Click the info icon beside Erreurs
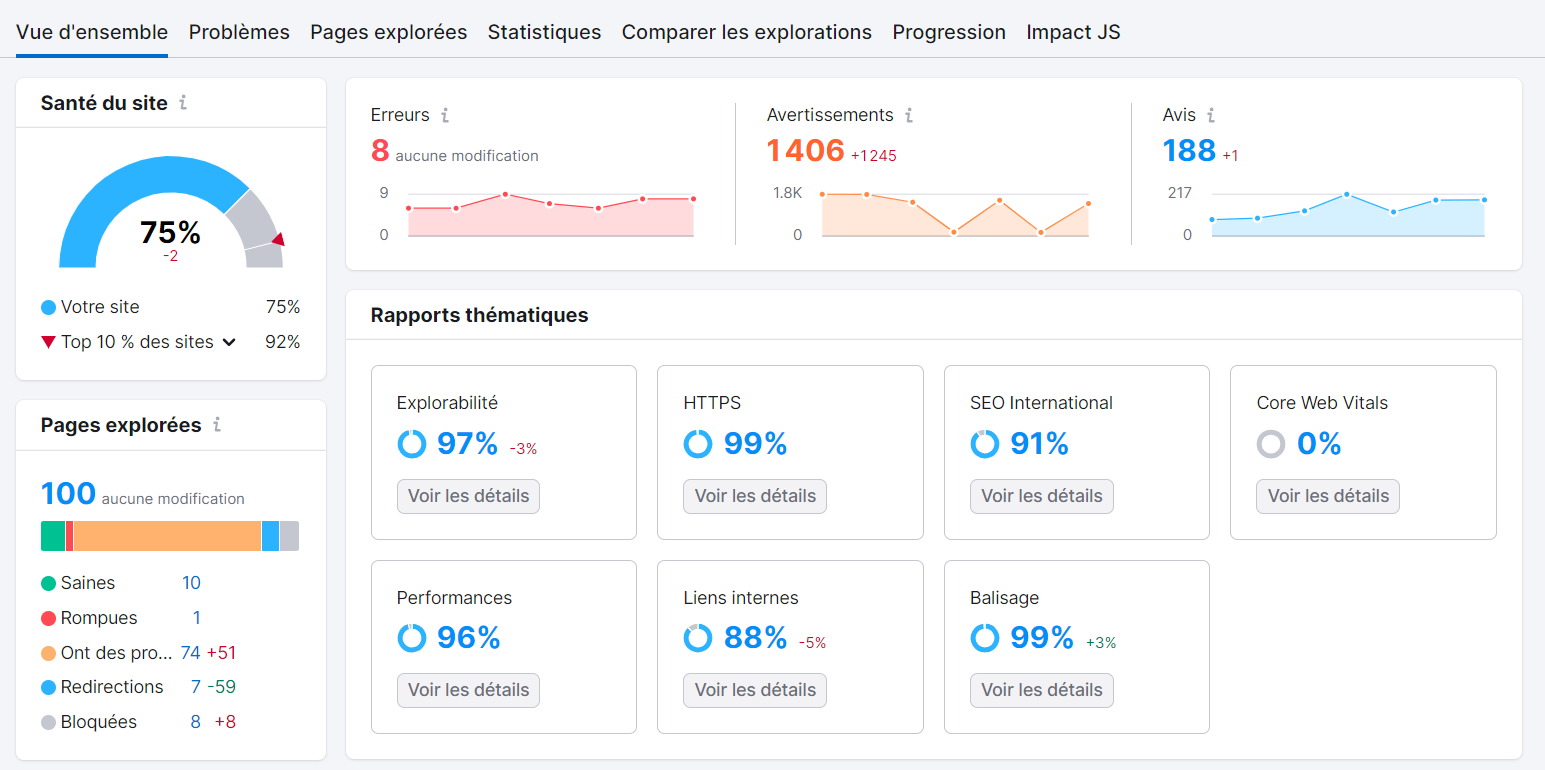 coord(445,115)
